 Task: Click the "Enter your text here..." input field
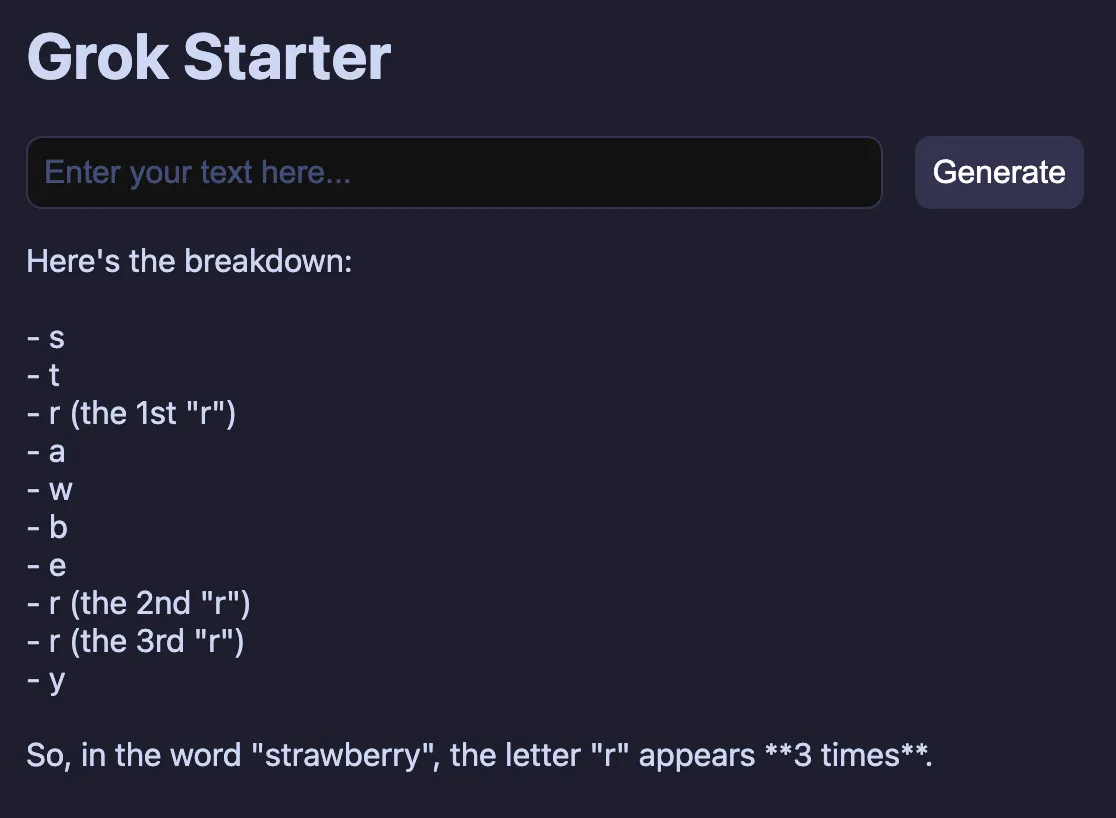point(453,173)
